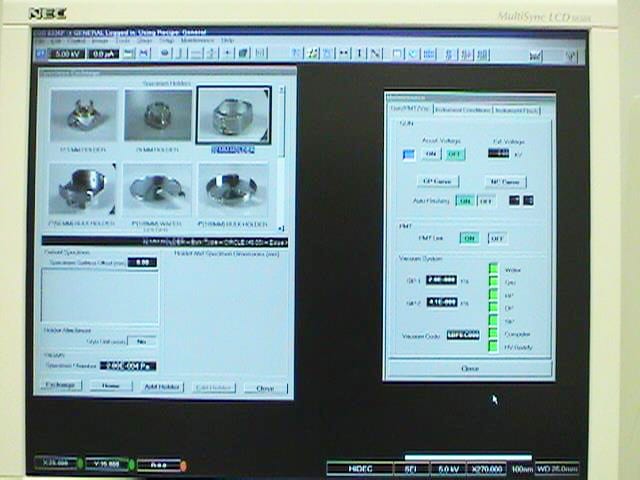Click the SIP-2 pressure value field
This screenshot has height=480, width=640.
click(442, 302)
